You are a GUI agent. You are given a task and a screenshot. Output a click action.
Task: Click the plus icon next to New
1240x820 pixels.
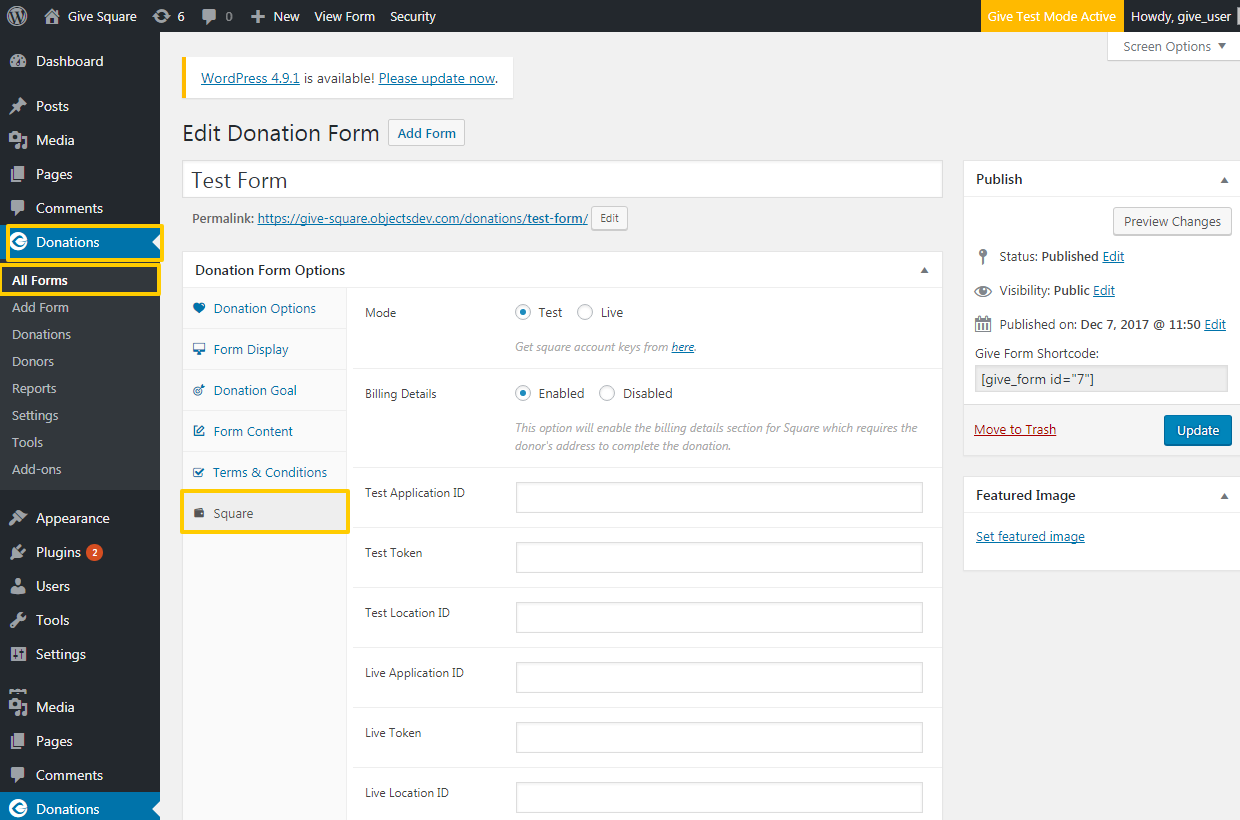258,16
